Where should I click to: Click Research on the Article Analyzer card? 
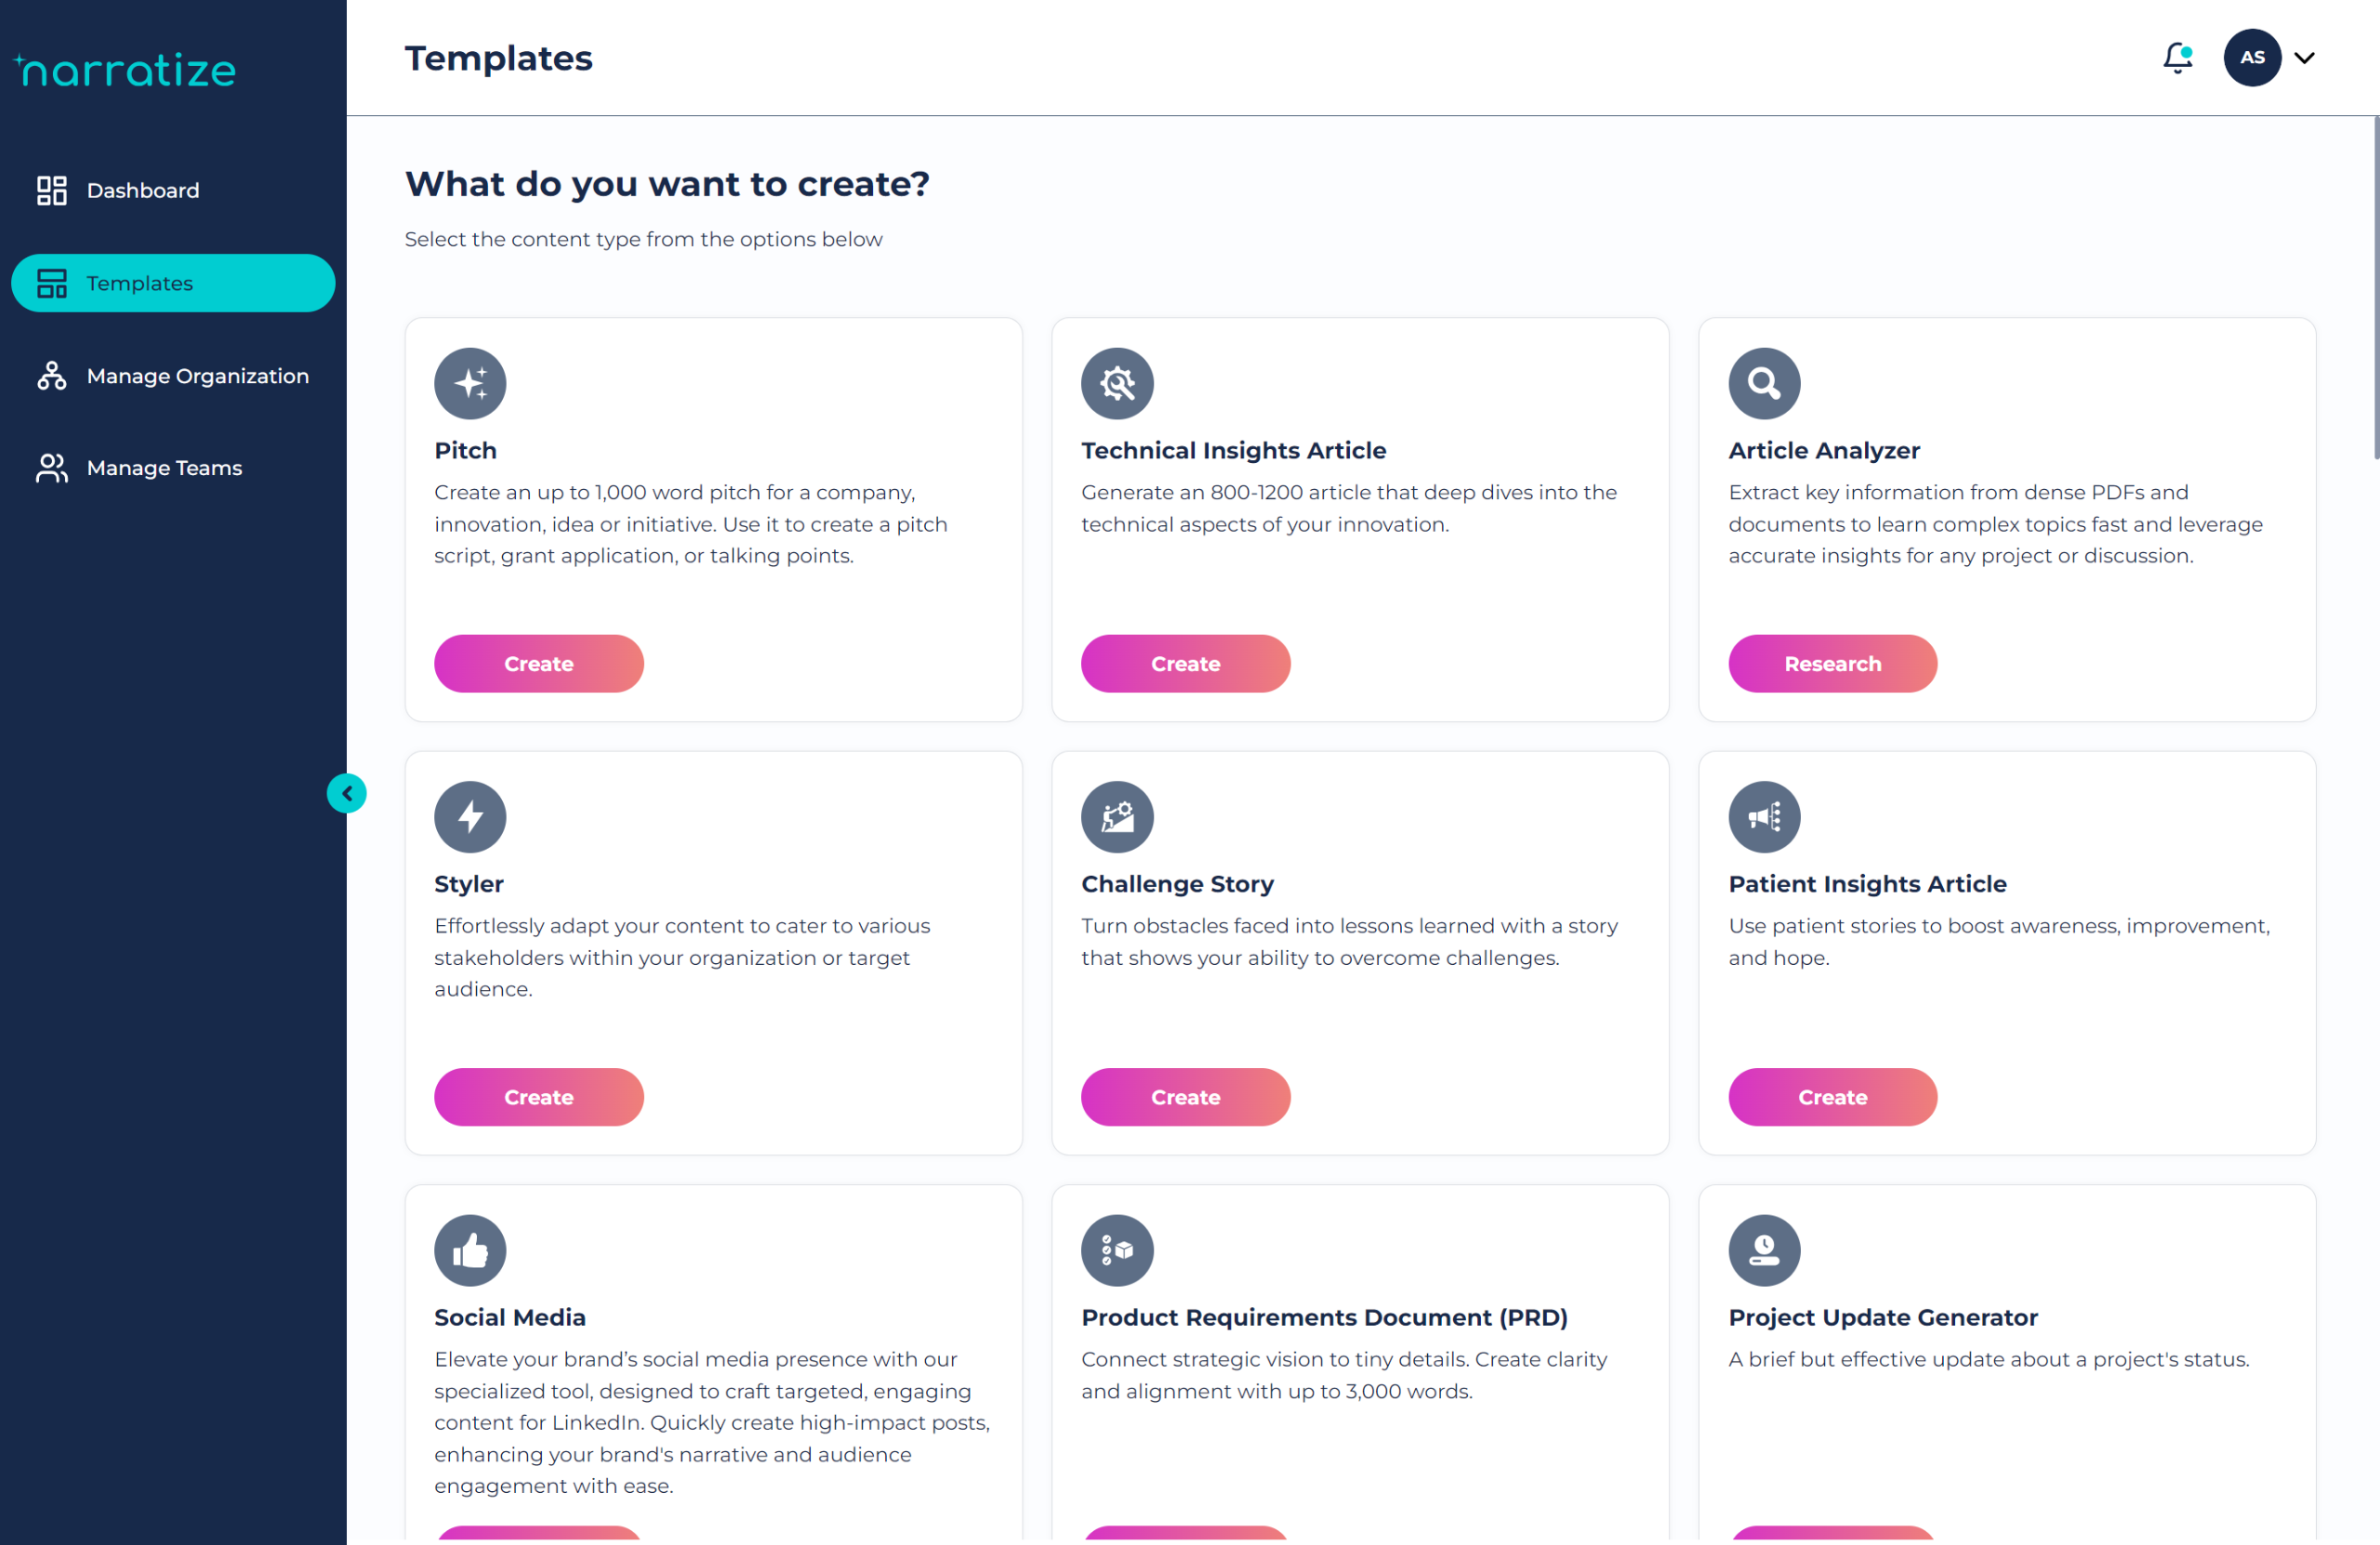click(x=1832, y=663)
